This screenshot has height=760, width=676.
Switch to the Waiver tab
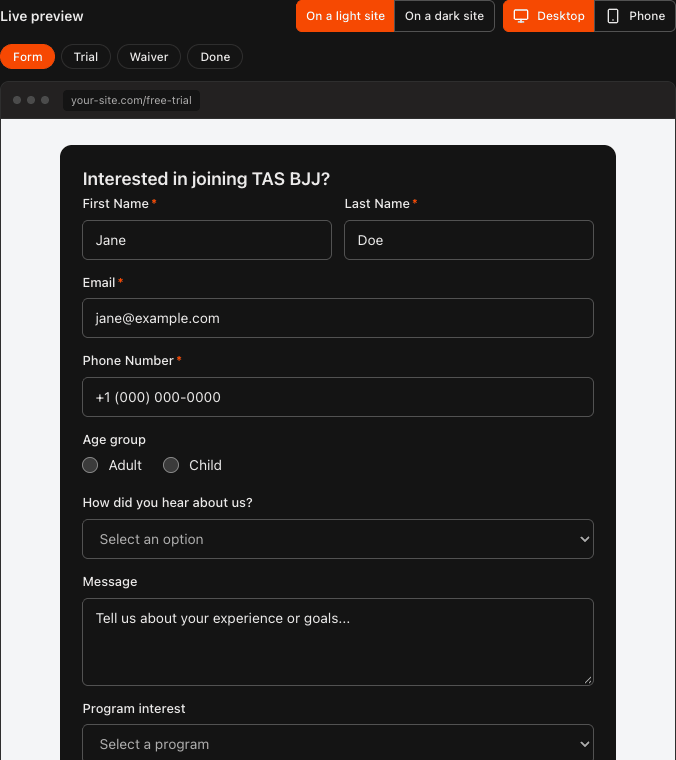coord(149,57)
